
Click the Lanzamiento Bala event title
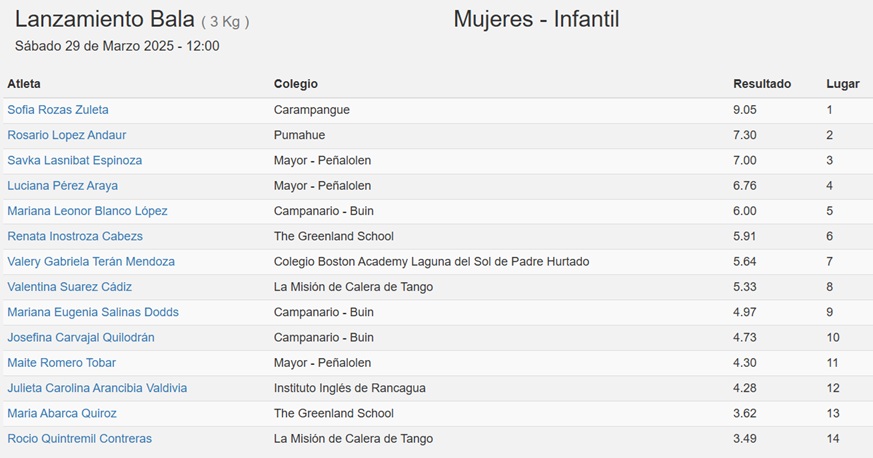105,19
